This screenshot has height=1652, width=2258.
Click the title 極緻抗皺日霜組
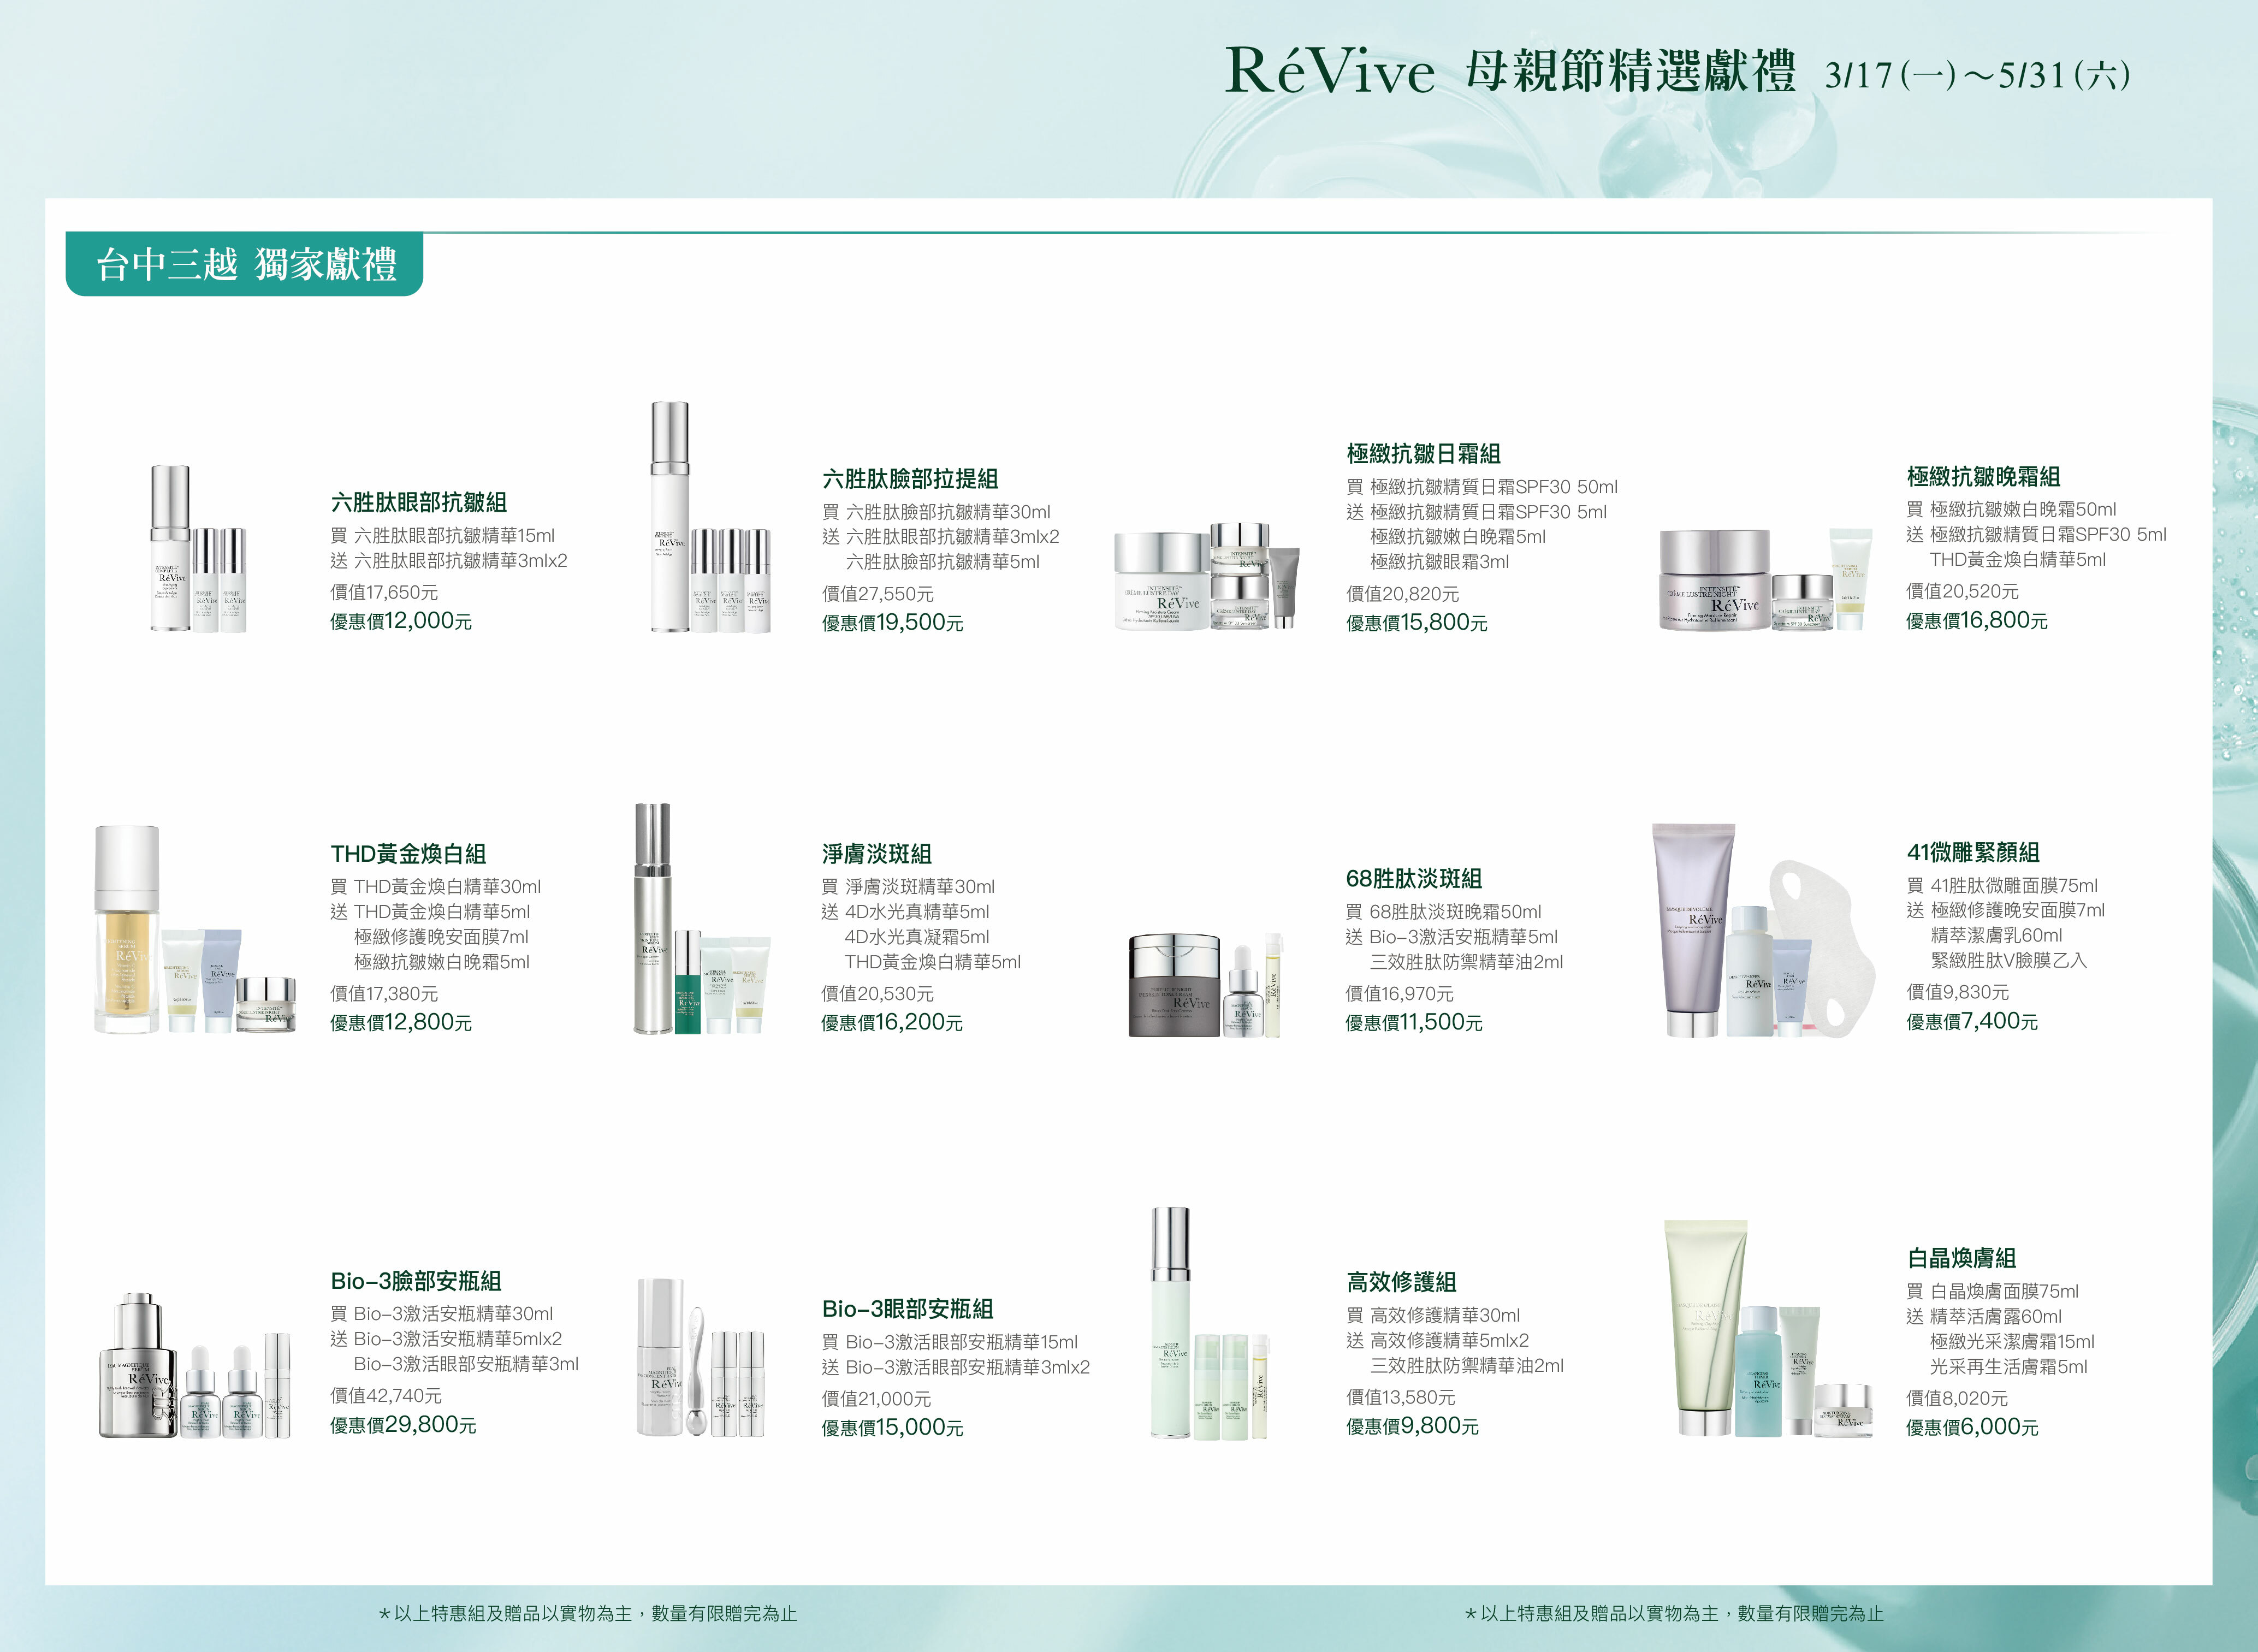1424,454
